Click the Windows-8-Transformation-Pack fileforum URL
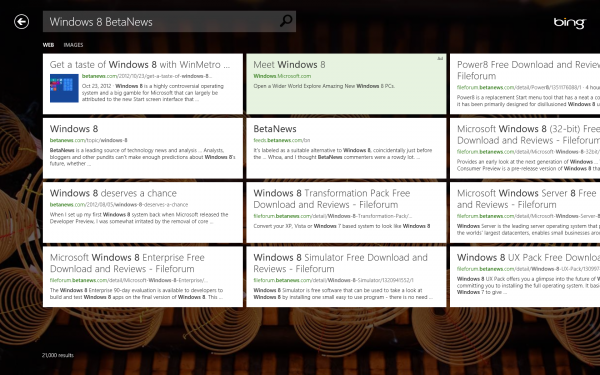This screenshot has width=600, height=375. point(333,216)
